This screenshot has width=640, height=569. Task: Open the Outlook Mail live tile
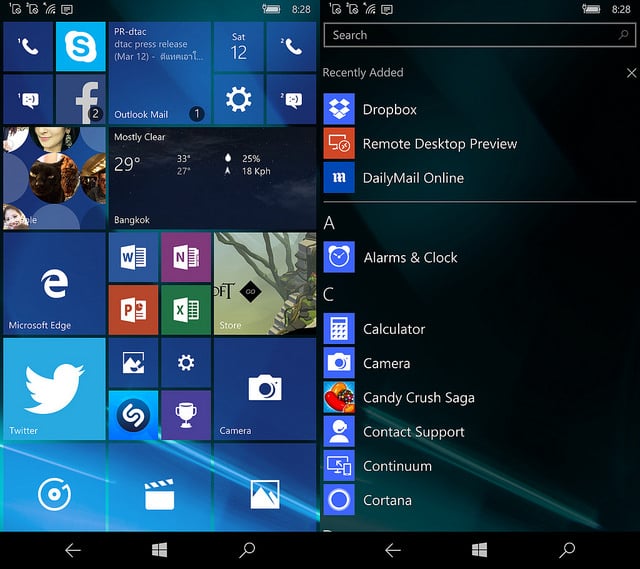pos(160,73)
